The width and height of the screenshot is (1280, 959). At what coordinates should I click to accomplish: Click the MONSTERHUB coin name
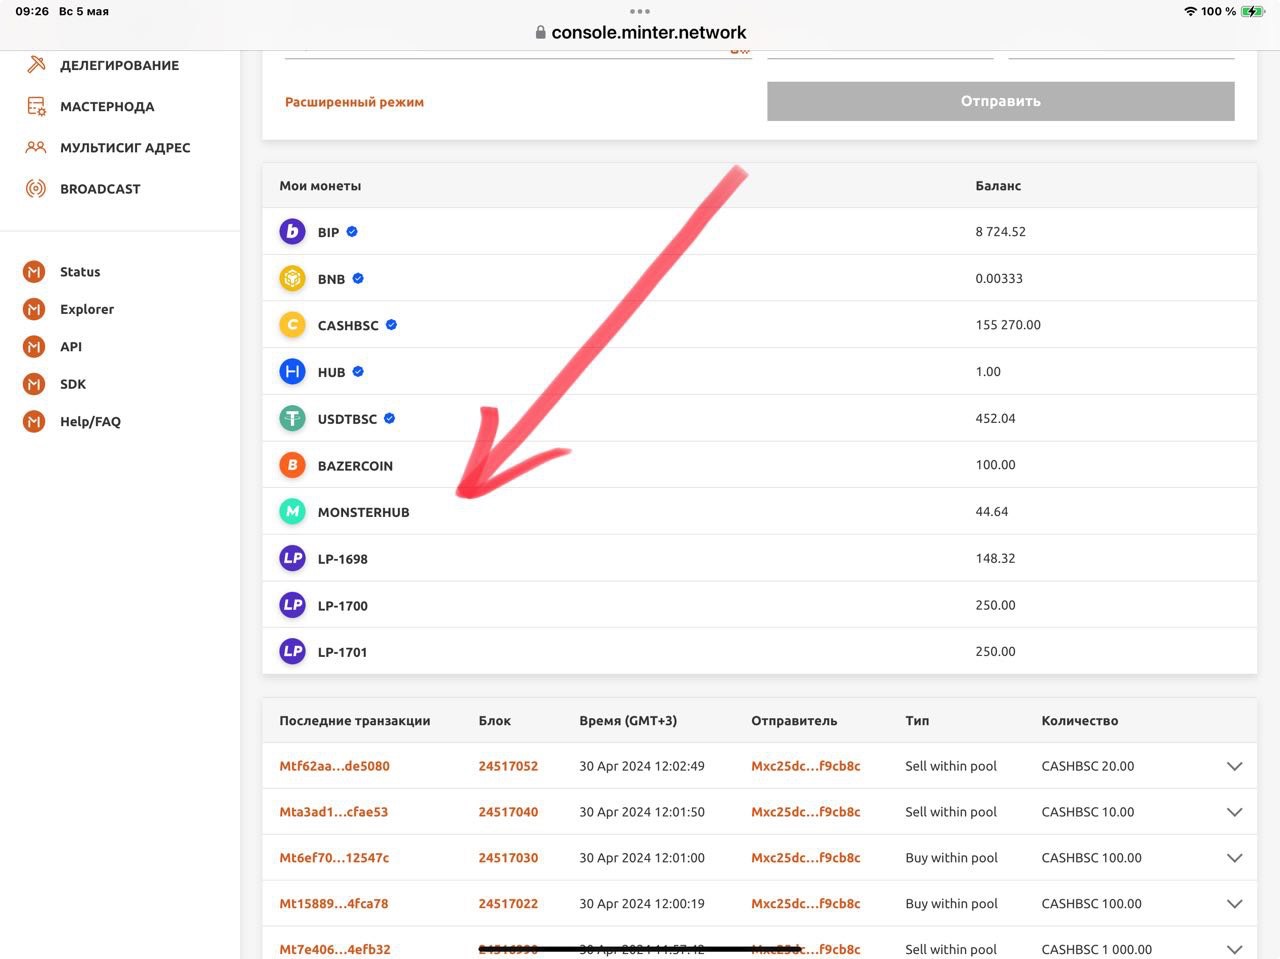363,512
